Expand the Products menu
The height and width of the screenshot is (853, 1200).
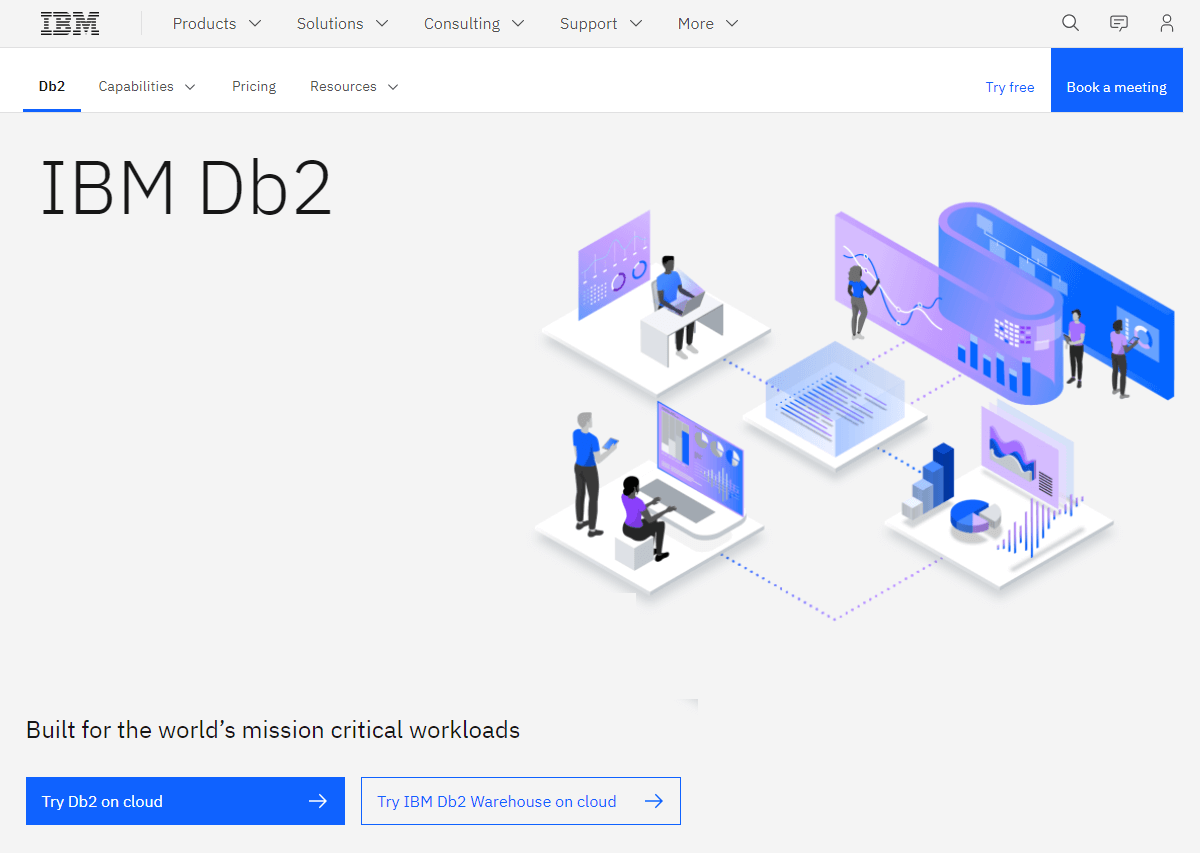pyautogui.click(x=217, y=24)
